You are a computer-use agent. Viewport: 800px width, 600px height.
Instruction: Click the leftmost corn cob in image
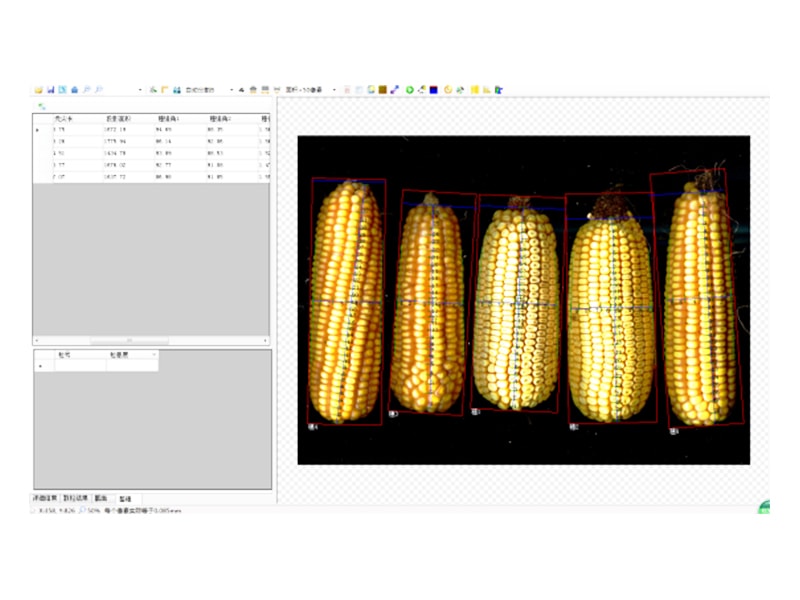click(346, 300)
